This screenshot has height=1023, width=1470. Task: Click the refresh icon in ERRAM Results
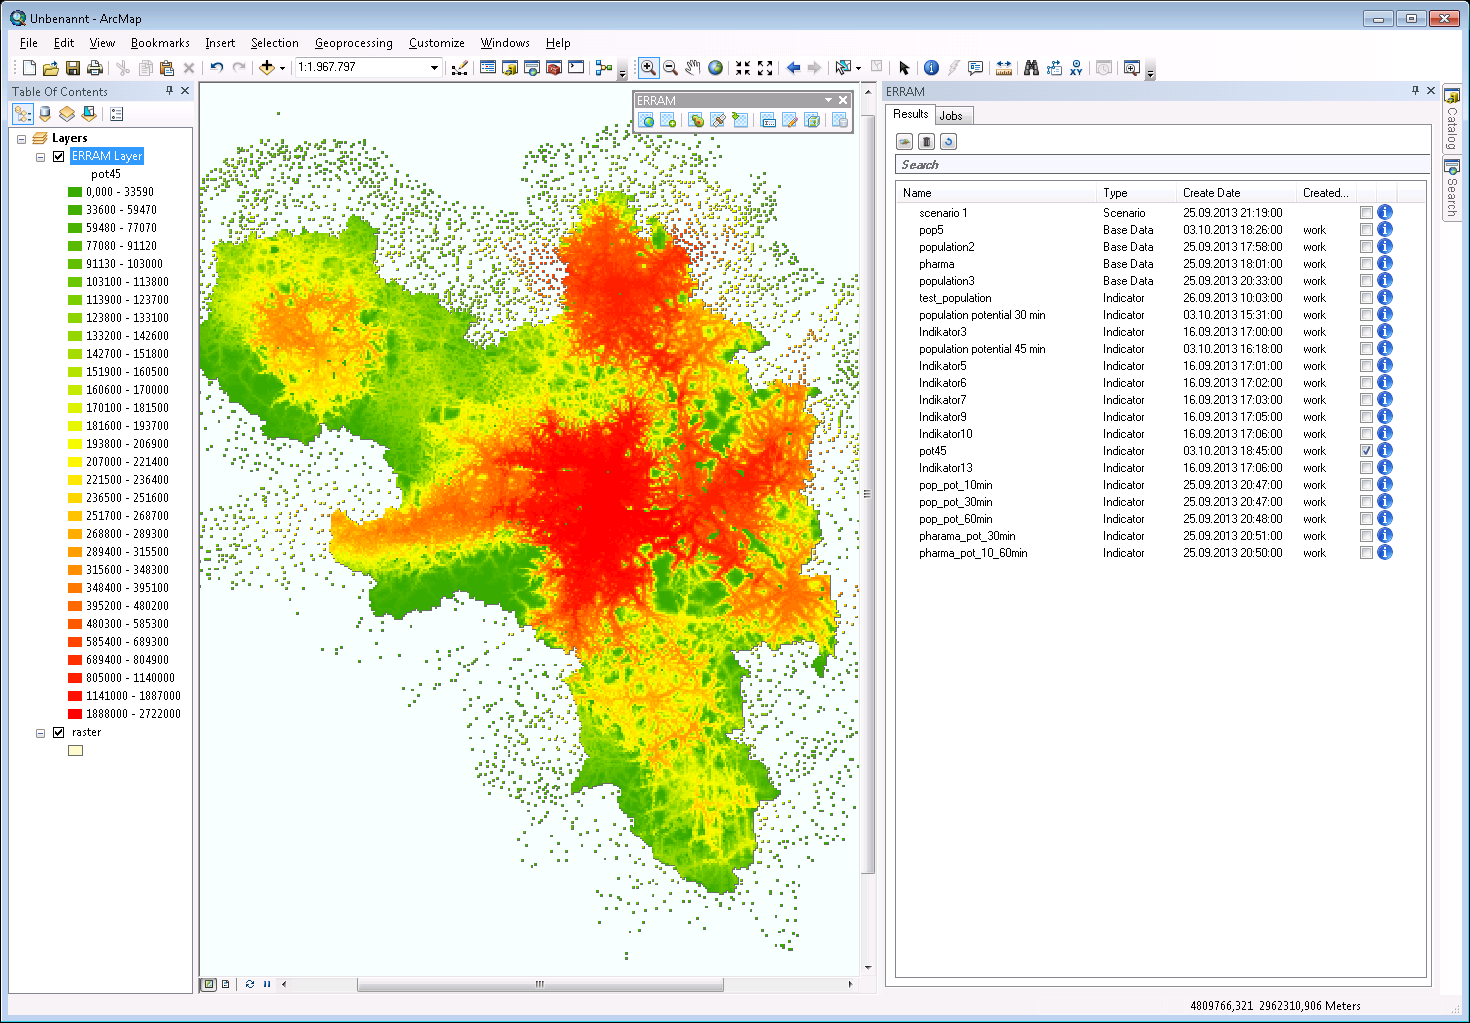click(x=948, y=142)
